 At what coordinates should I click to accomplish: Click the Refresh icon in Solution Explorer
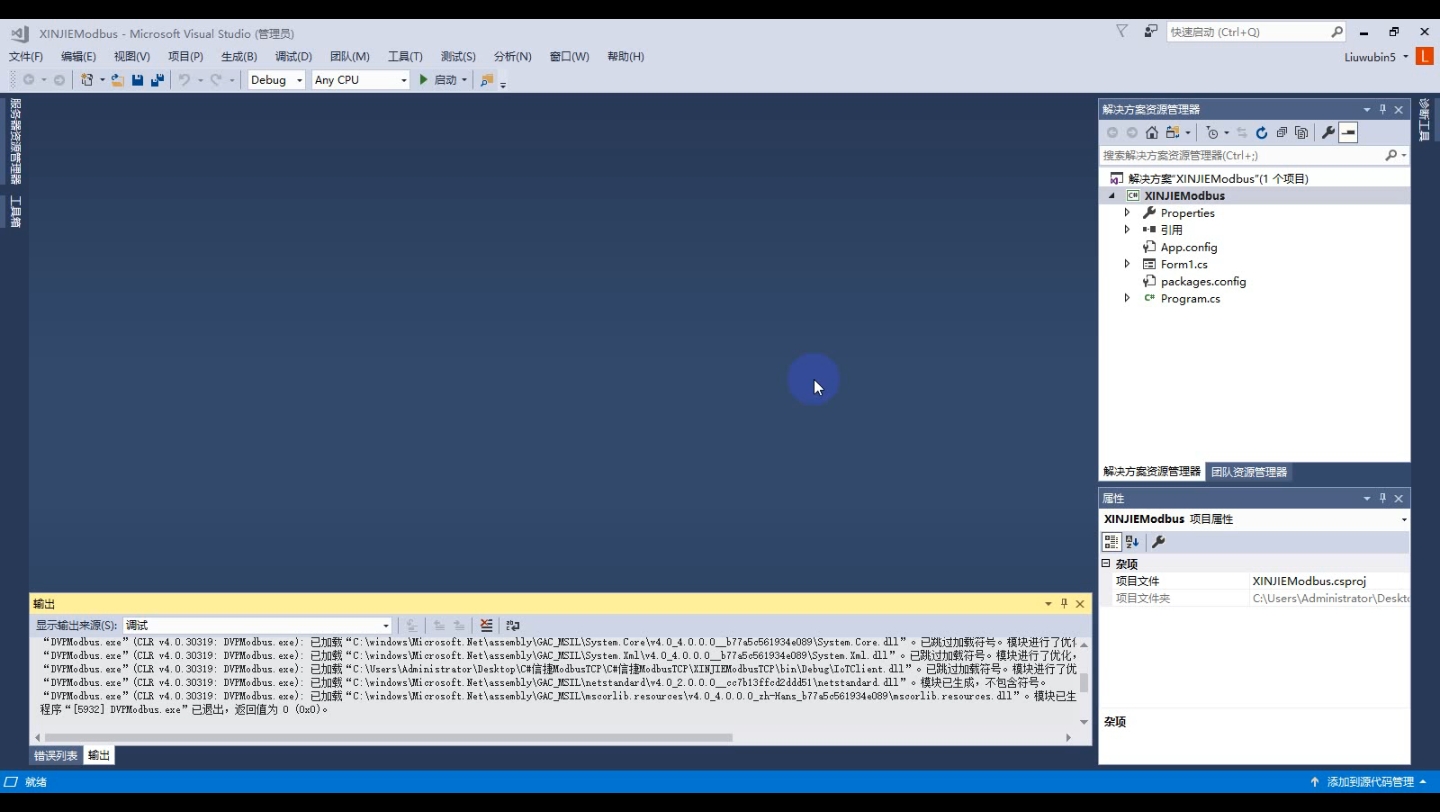pos(1261,132)
